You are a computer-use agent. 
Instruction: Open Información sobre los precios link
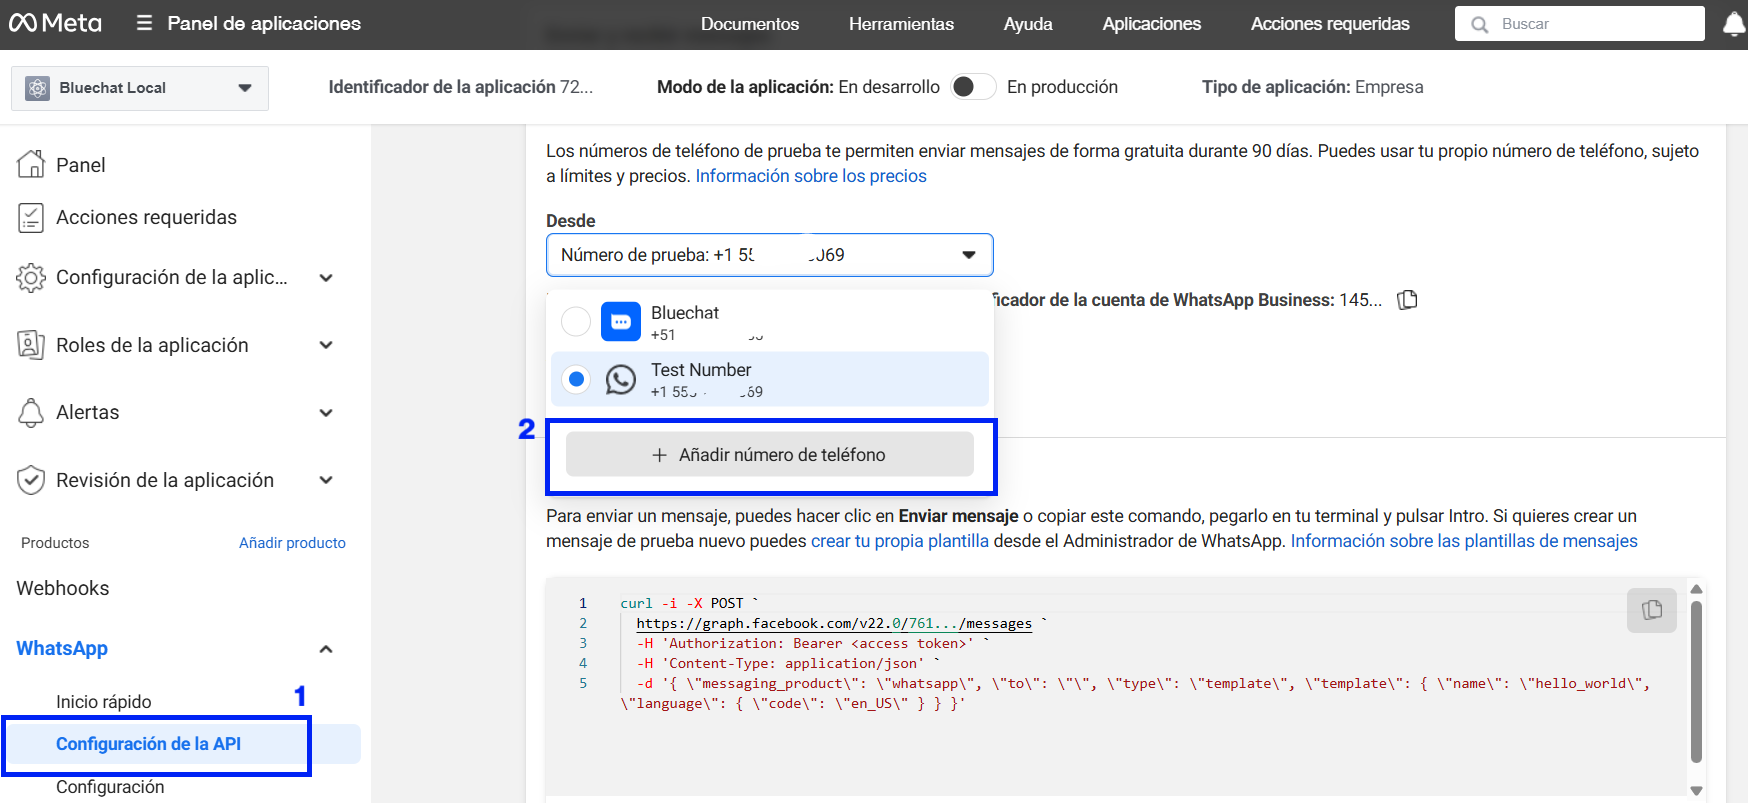(x=810, y=176)
